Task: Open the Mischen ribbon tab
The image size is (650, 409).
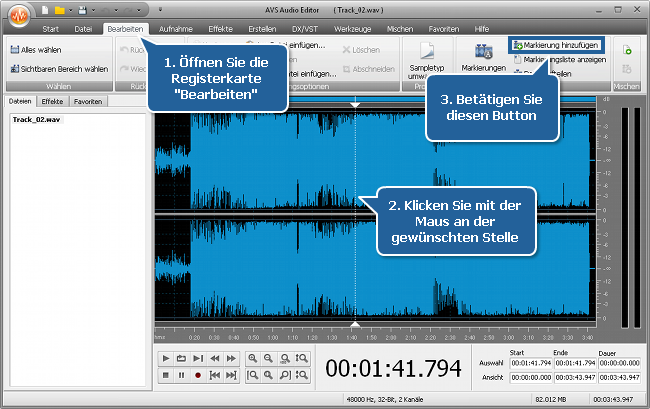Action: [400, 29]
